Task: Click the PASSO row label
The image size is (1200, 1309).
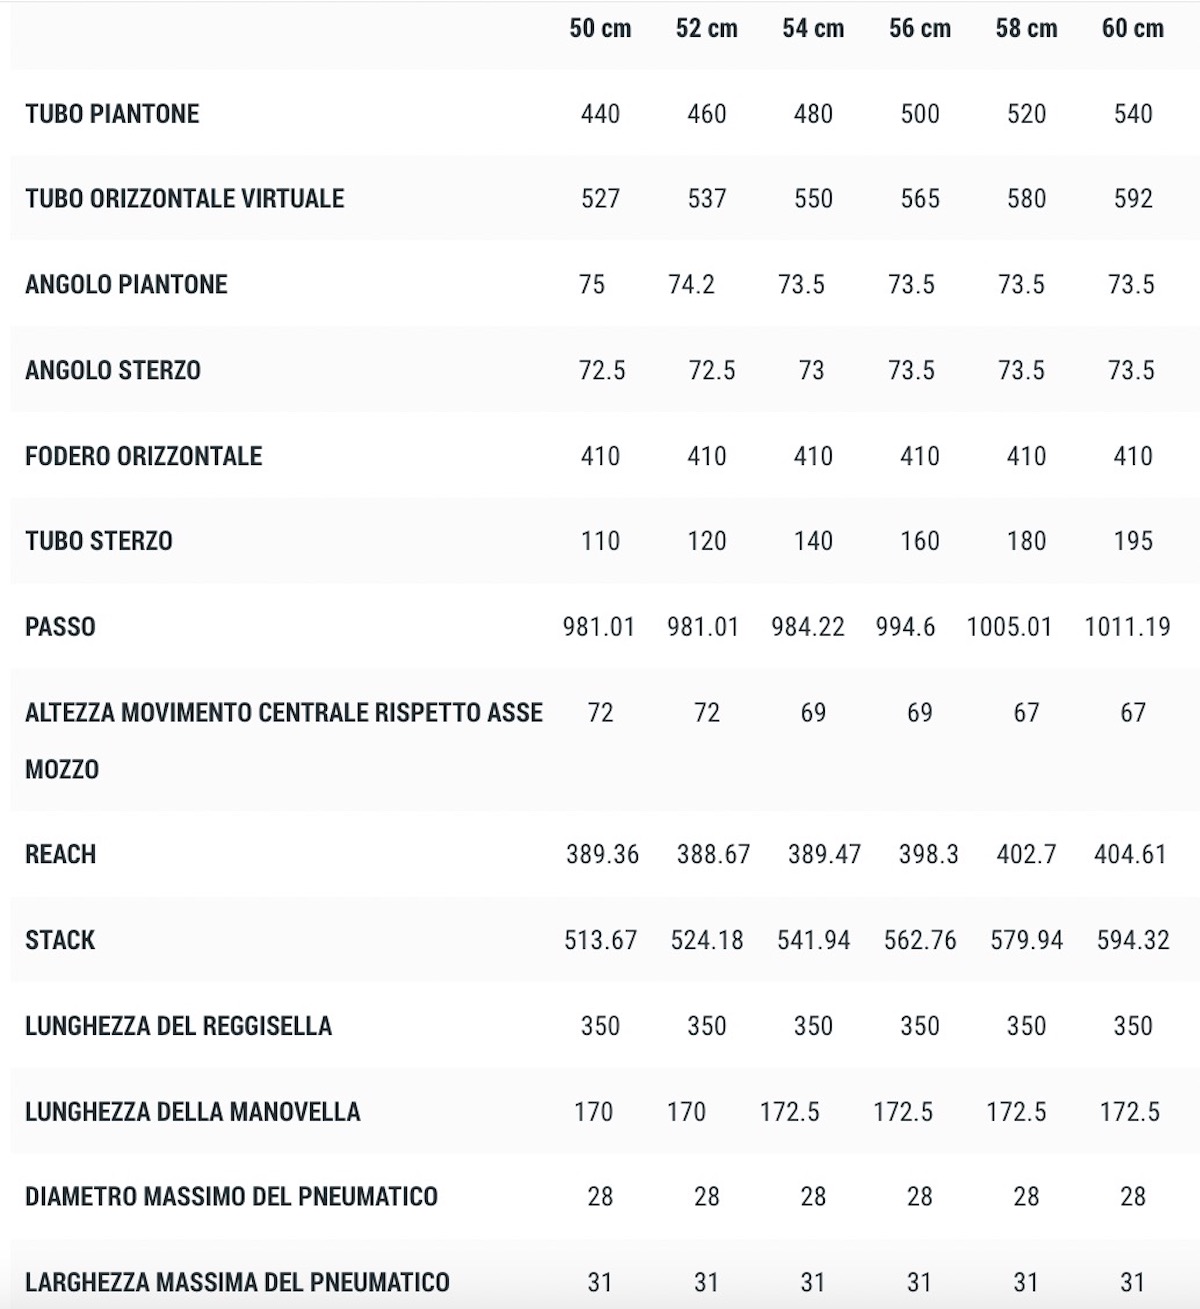Action: pos(60,627)
